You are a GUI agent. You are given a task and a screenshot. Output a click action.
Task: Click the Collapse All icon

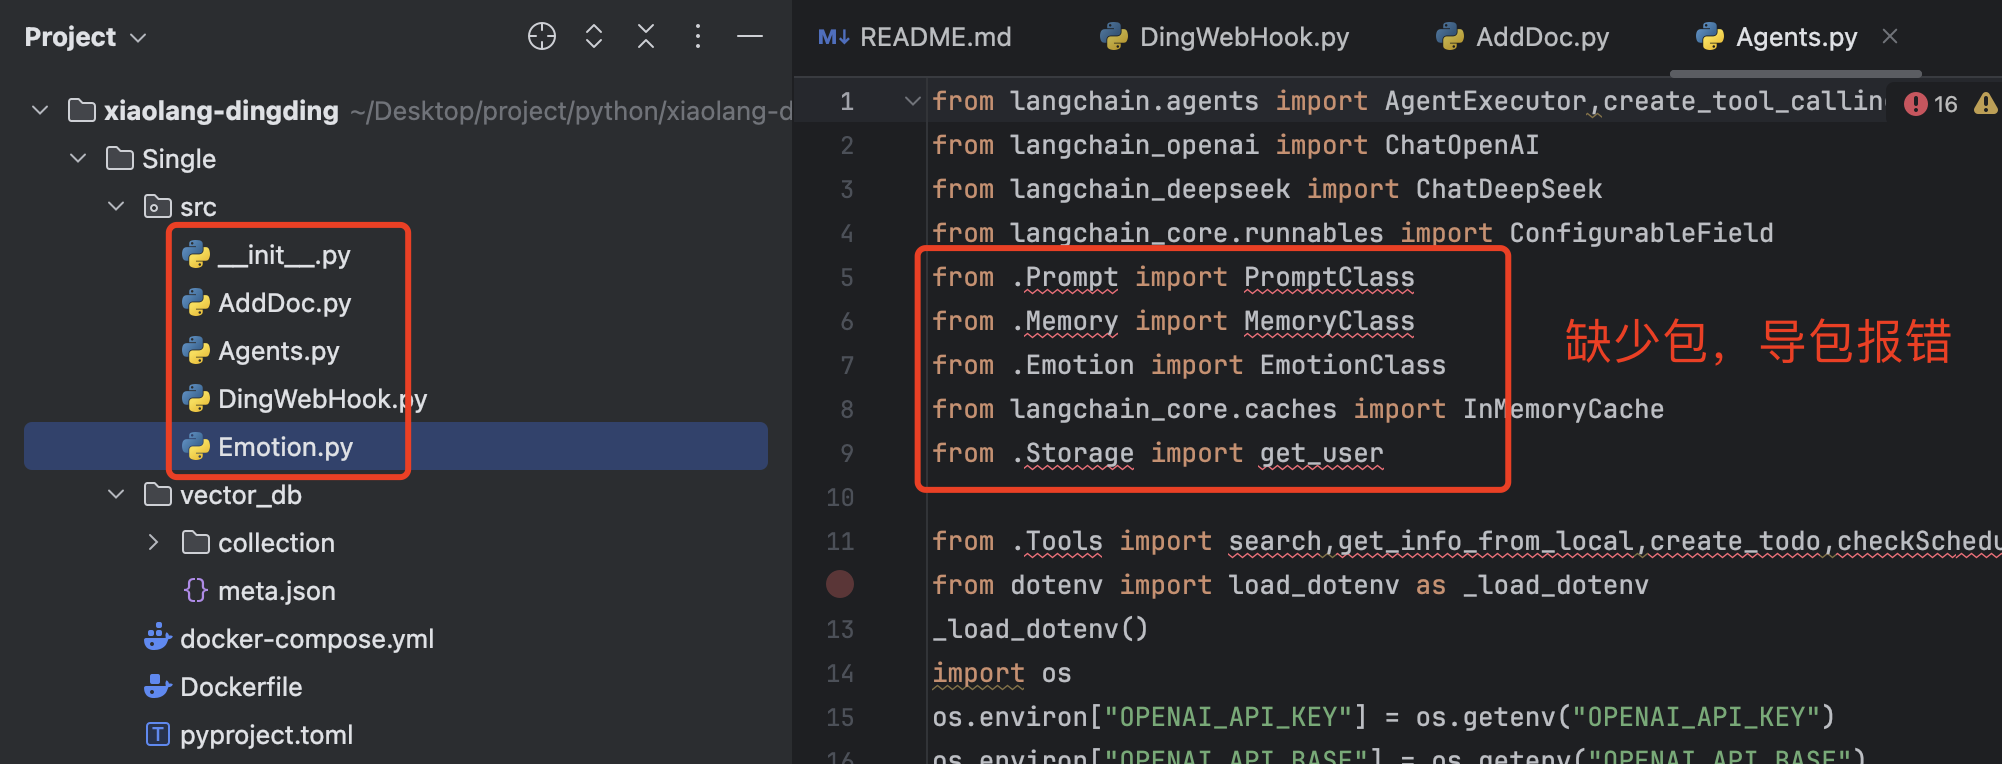point(646,37)
